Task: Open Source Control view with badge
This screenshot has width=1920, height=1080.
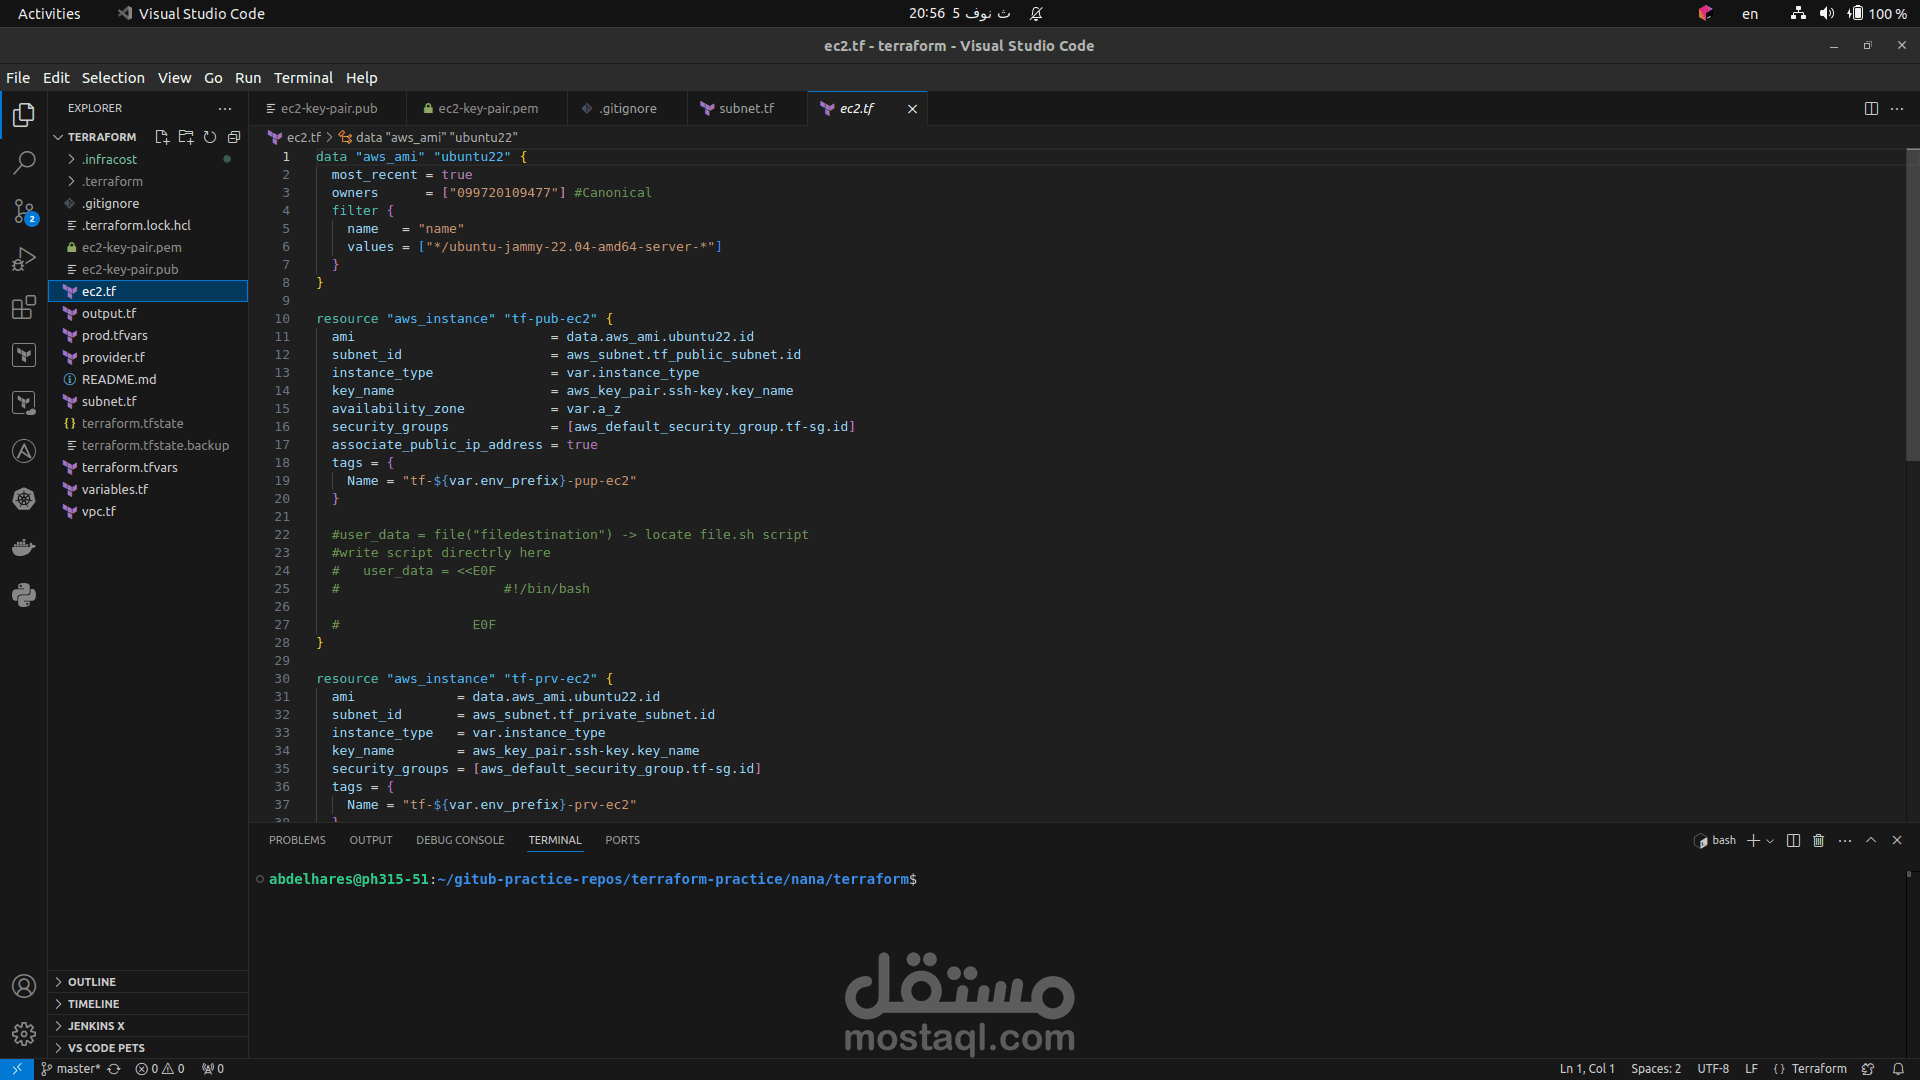Action: click(24, 211)
